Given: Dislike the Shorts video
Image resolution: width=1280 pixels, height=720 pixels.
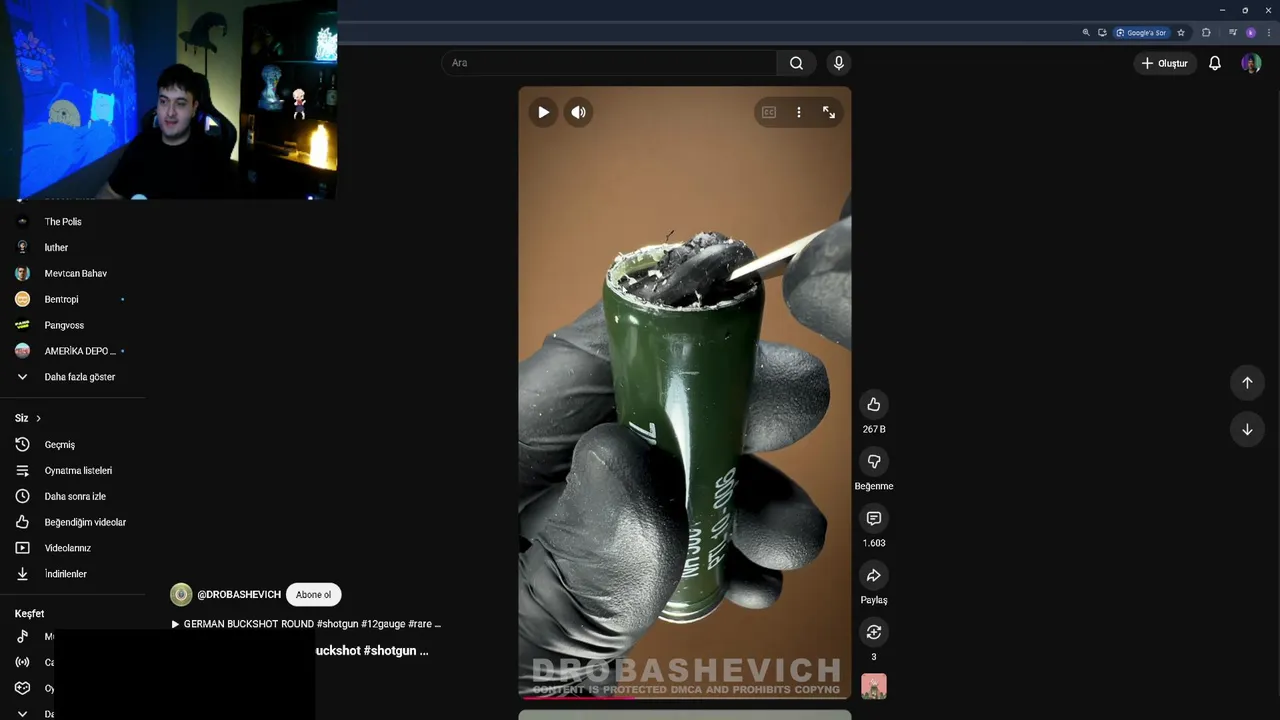Looking at the screenshot, I should click(x=874, y=461).
